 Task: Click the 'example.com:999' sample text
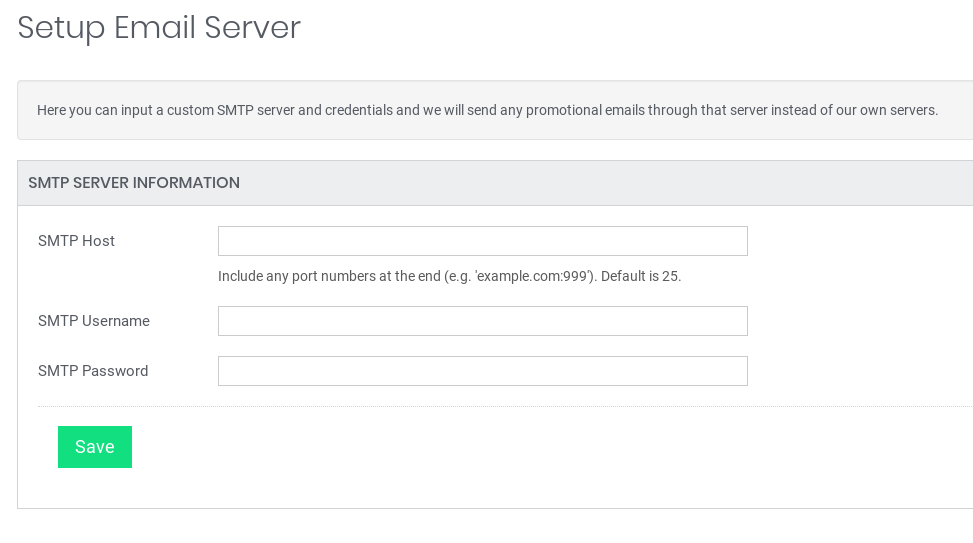pos(535,276)
